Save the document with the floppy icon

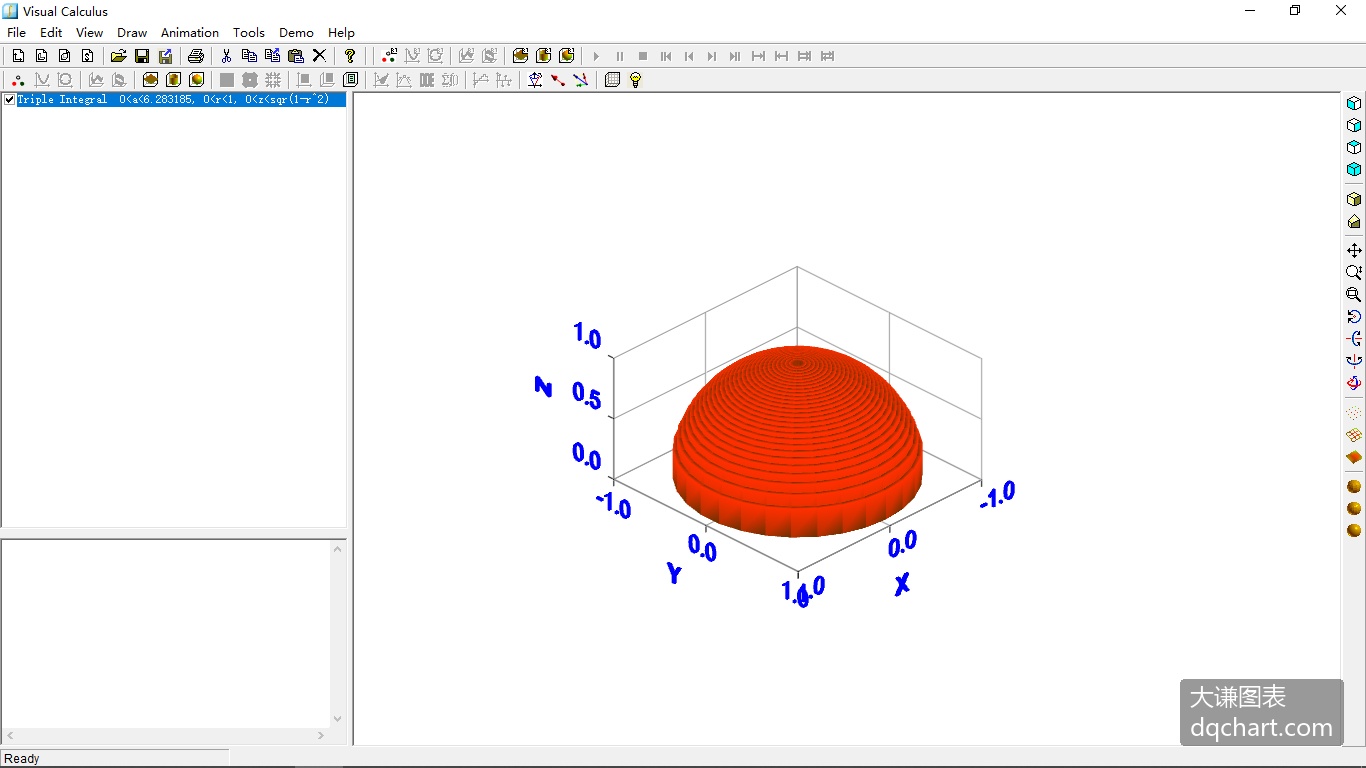tap(142, 56)
